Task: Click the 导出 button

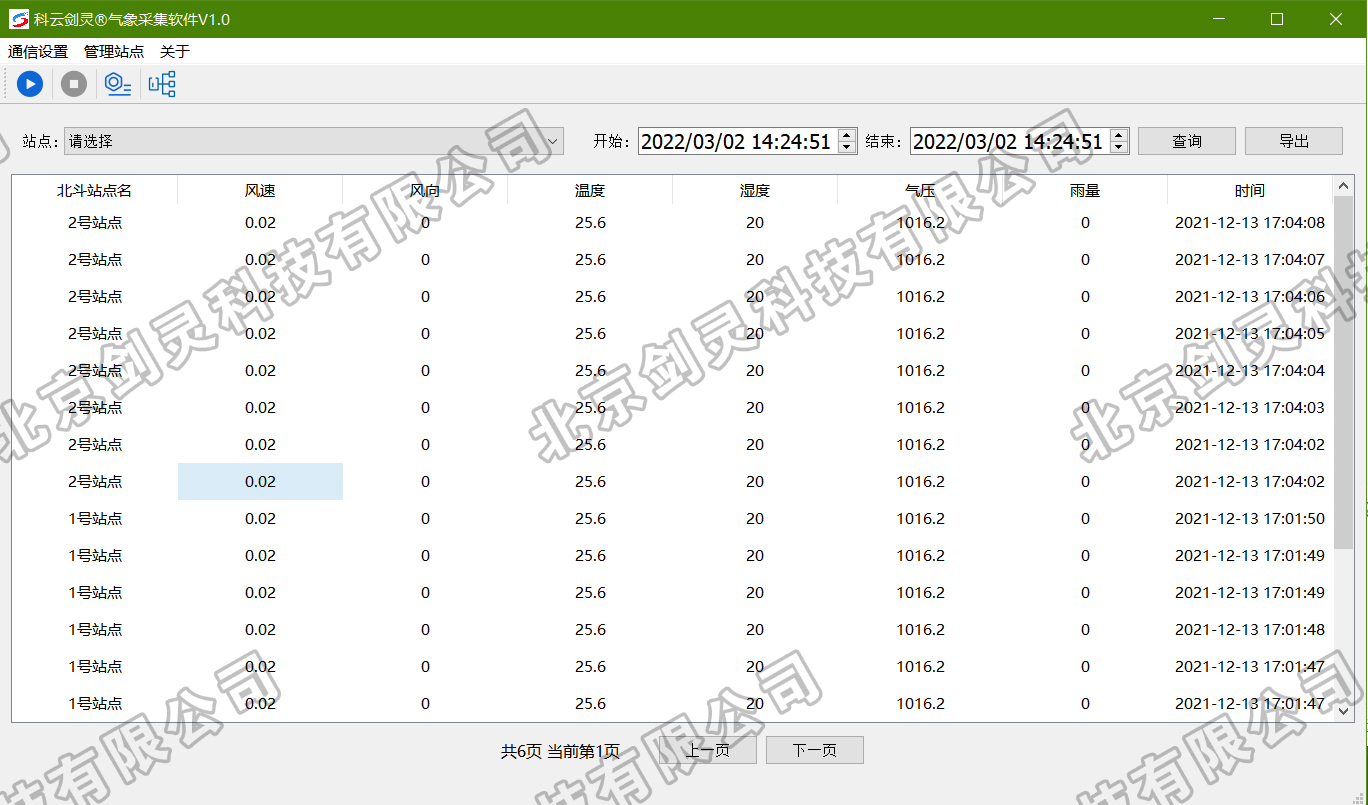Action: 1294,141
